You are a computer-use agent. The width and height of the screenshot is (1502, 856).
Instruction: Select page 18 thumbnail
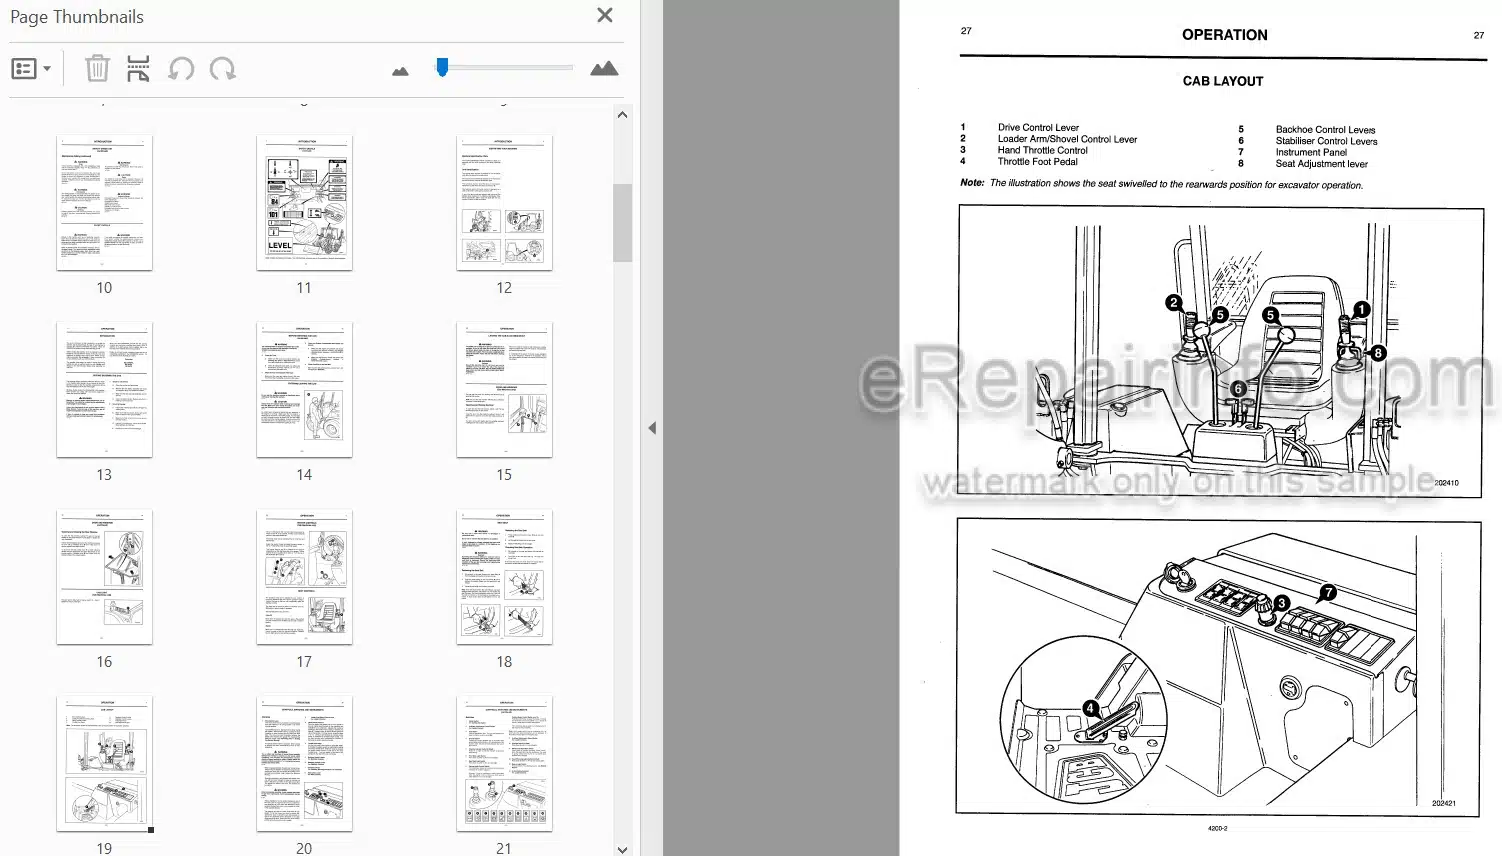click(x=504, y=577)
